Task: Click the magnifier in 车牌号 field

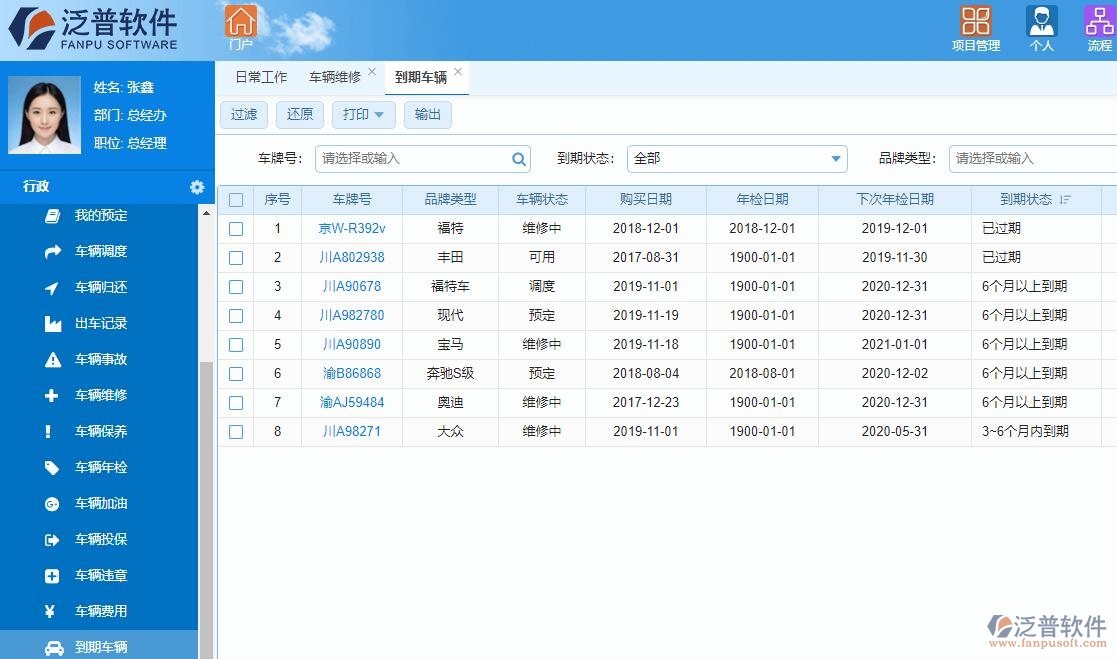Action: click(x=518, y=158)
